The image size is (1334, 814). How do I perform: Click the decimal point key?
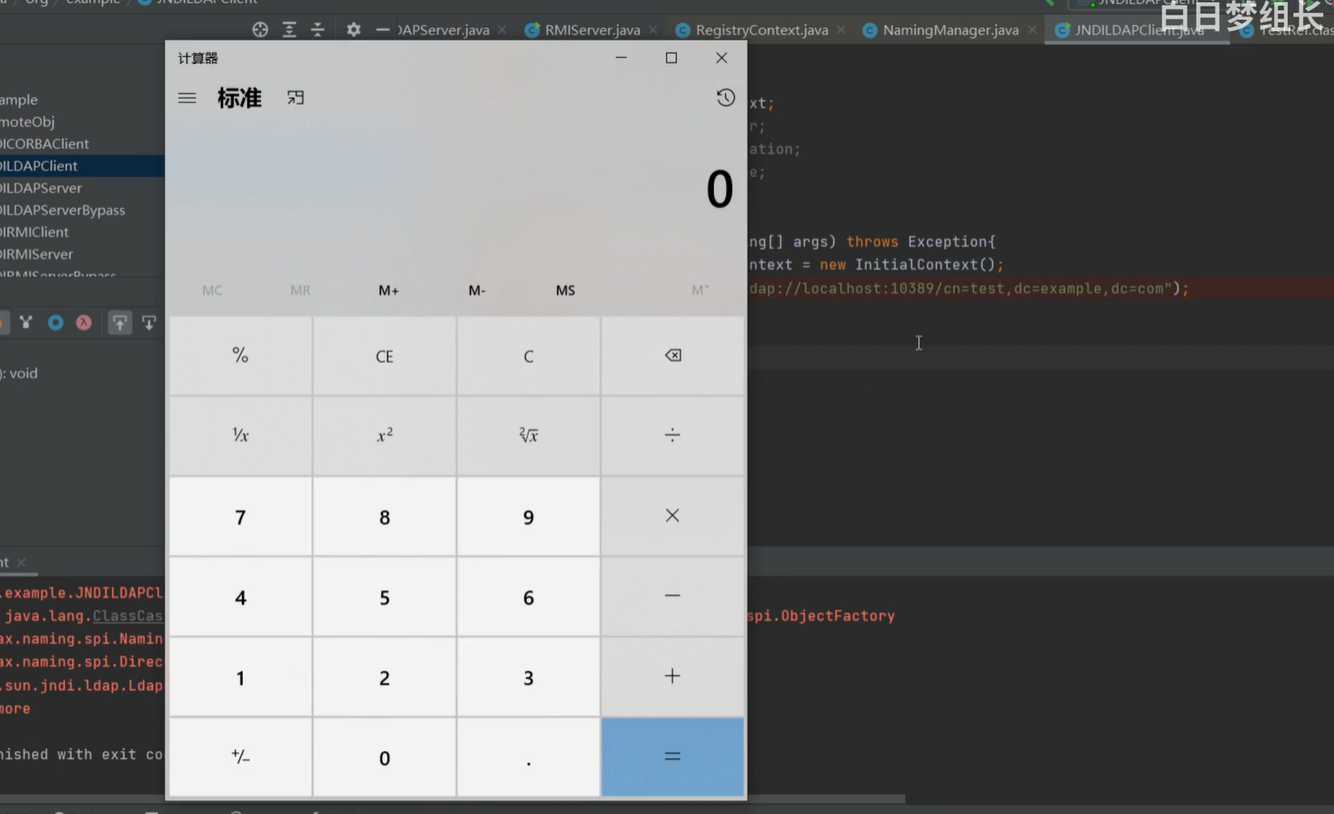click(x=529, y=758)
